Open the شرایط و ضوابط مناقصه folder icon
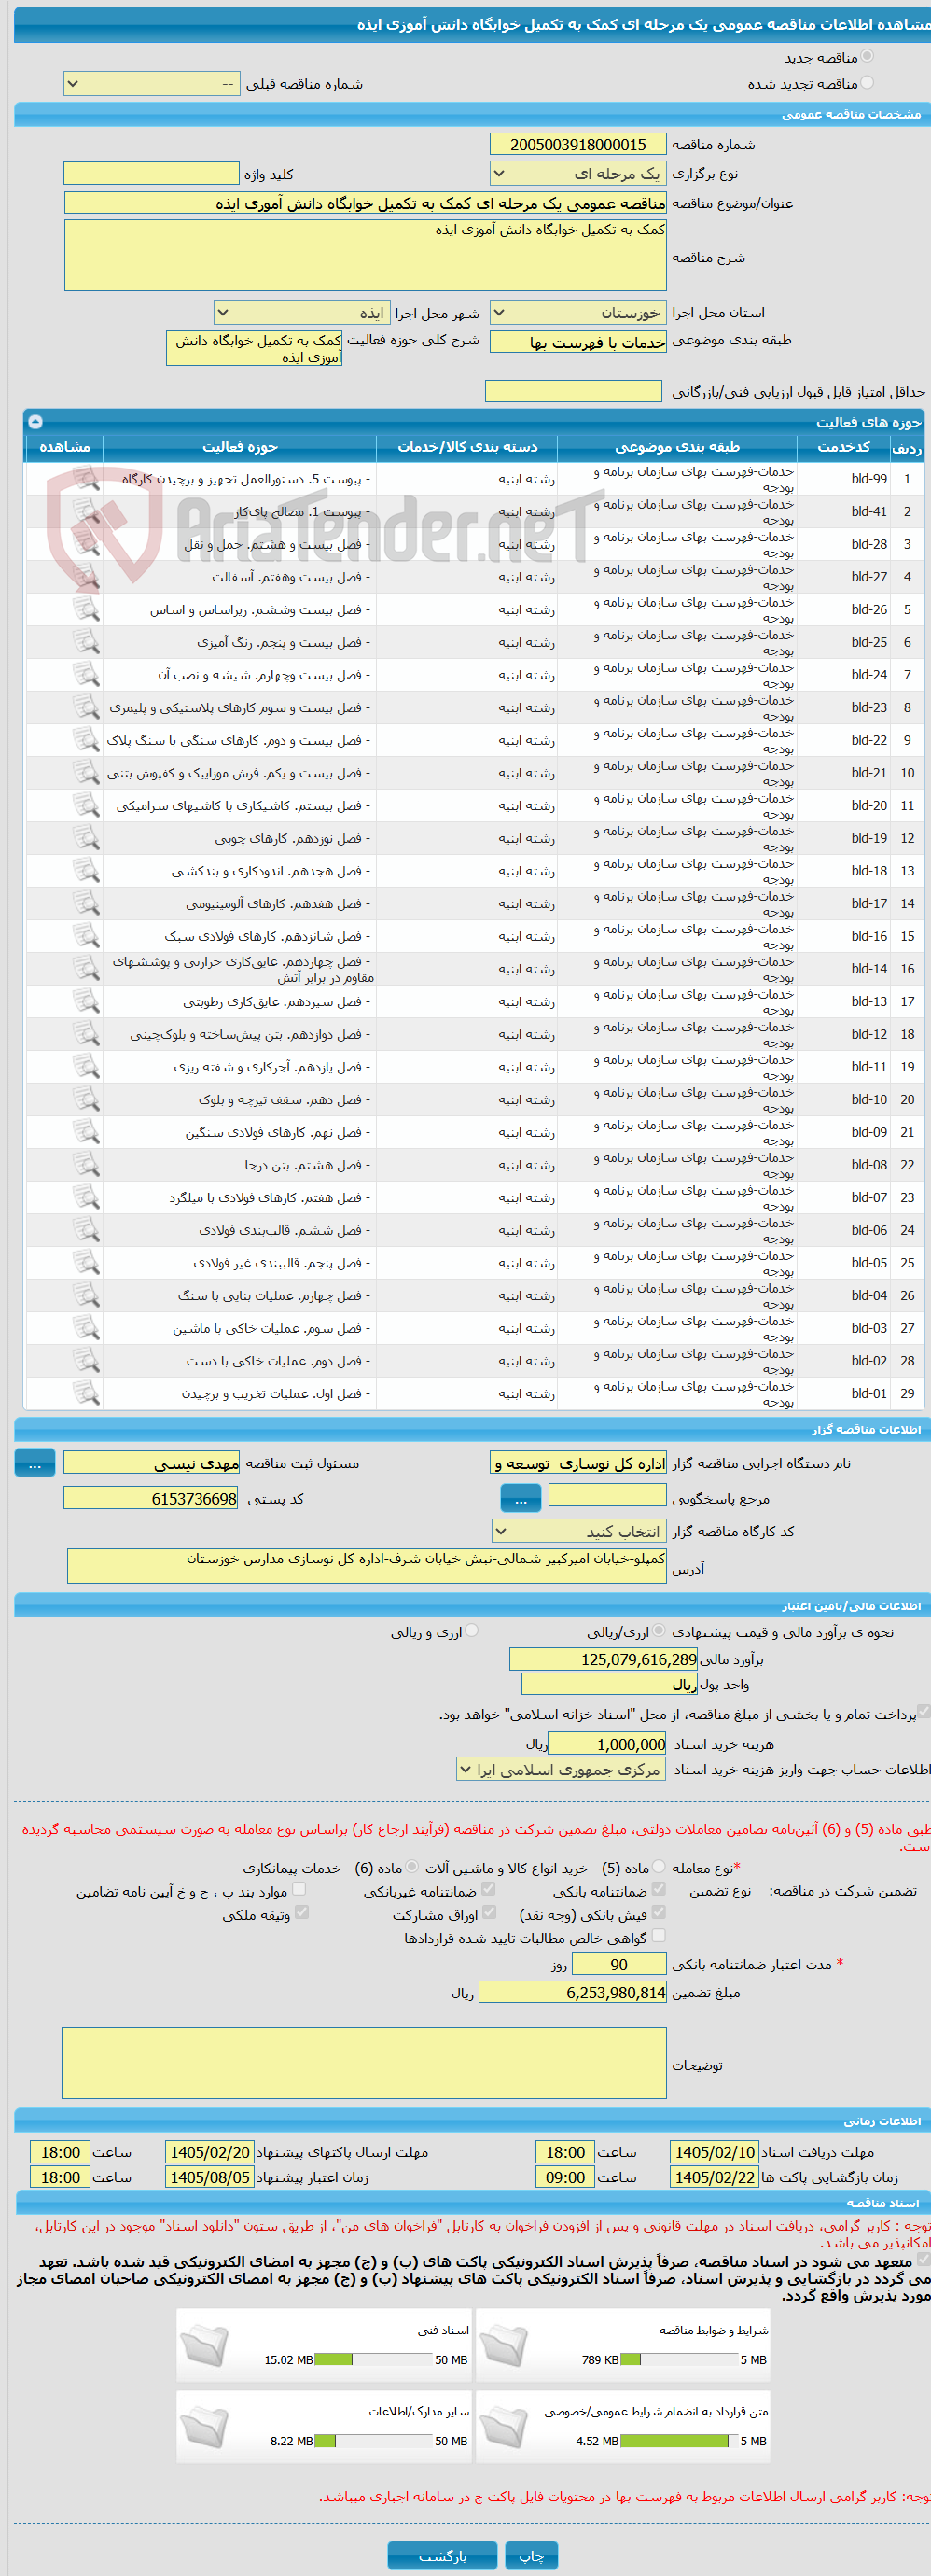 coord(503,2345)
